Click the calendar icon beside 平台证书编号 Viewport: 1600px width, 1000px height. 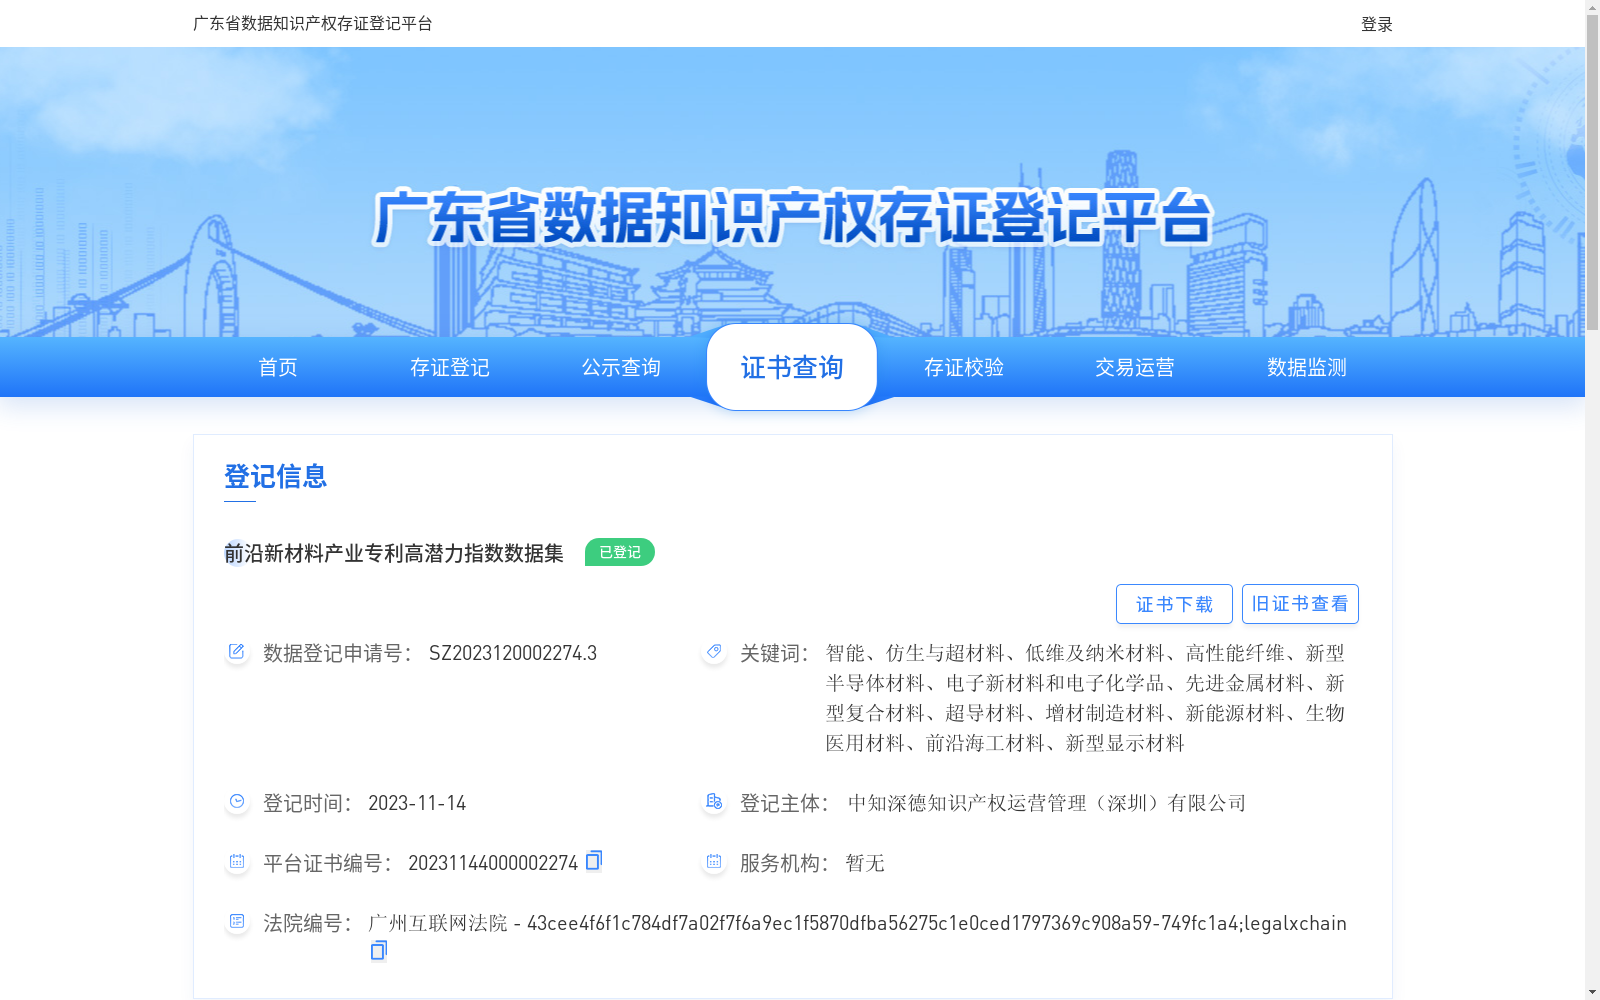tap(237, 862)
